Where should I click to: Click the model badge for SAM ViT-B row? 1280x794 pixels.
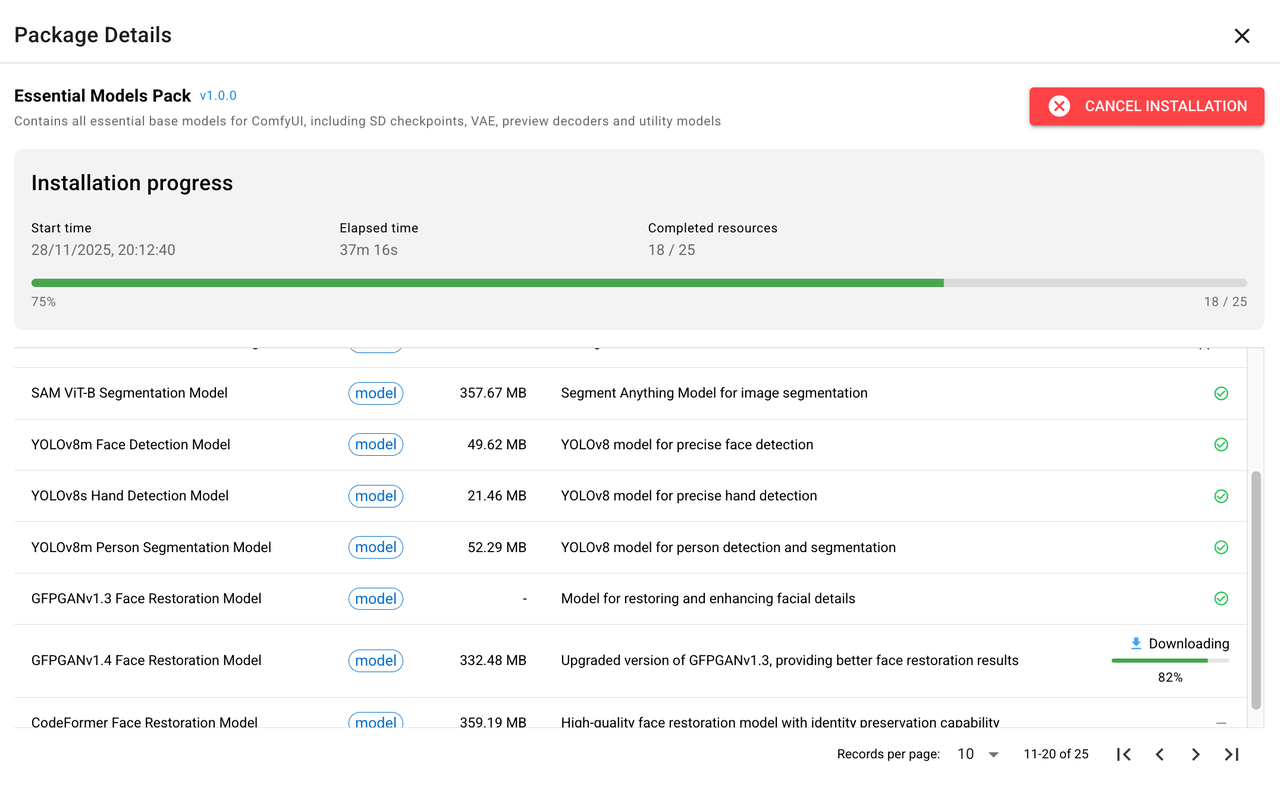(x=375, y=393)
